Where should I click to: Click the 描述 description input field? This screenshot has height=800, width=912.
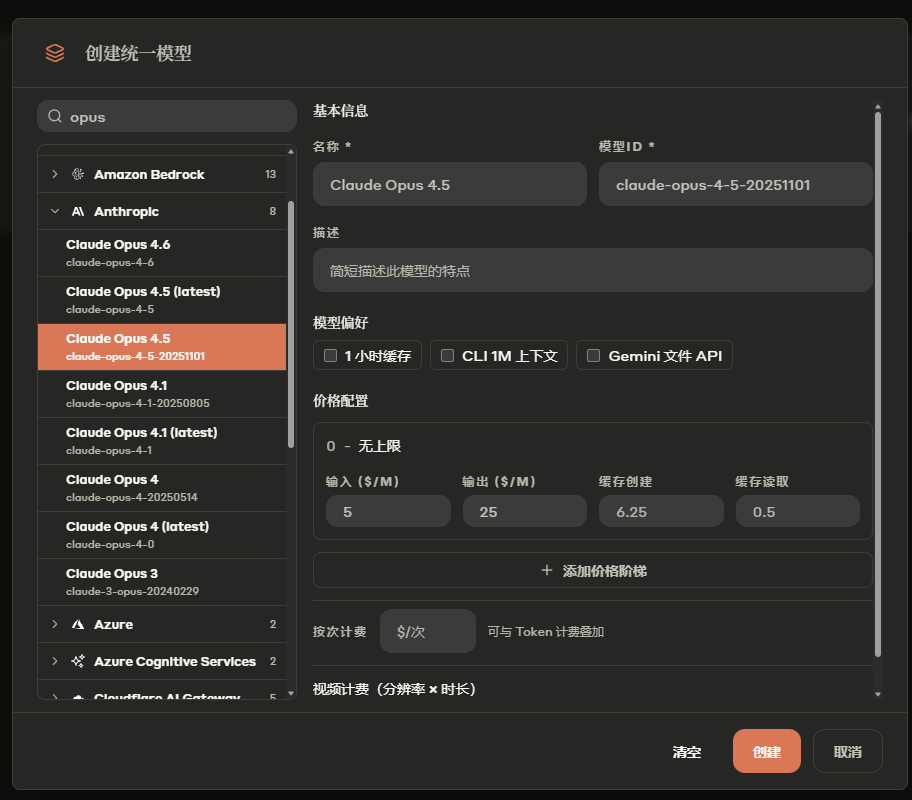[593, 271]
